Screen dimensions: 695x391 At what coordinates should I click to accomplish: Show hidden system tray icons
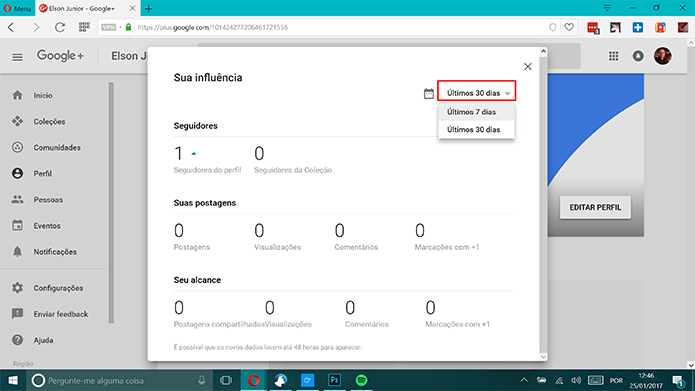click(524, 380)
